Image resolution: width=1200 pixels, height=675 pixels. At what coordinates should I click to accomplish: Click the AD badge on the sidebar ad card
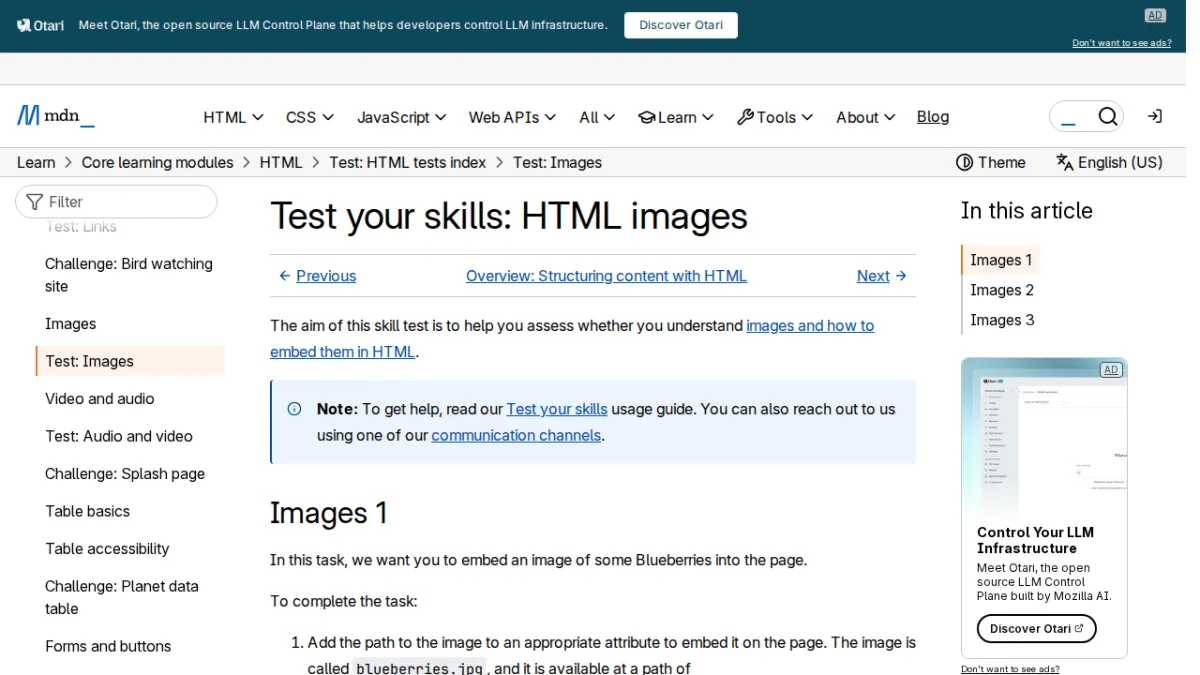pyautogui.click(x=1111, y=369)
